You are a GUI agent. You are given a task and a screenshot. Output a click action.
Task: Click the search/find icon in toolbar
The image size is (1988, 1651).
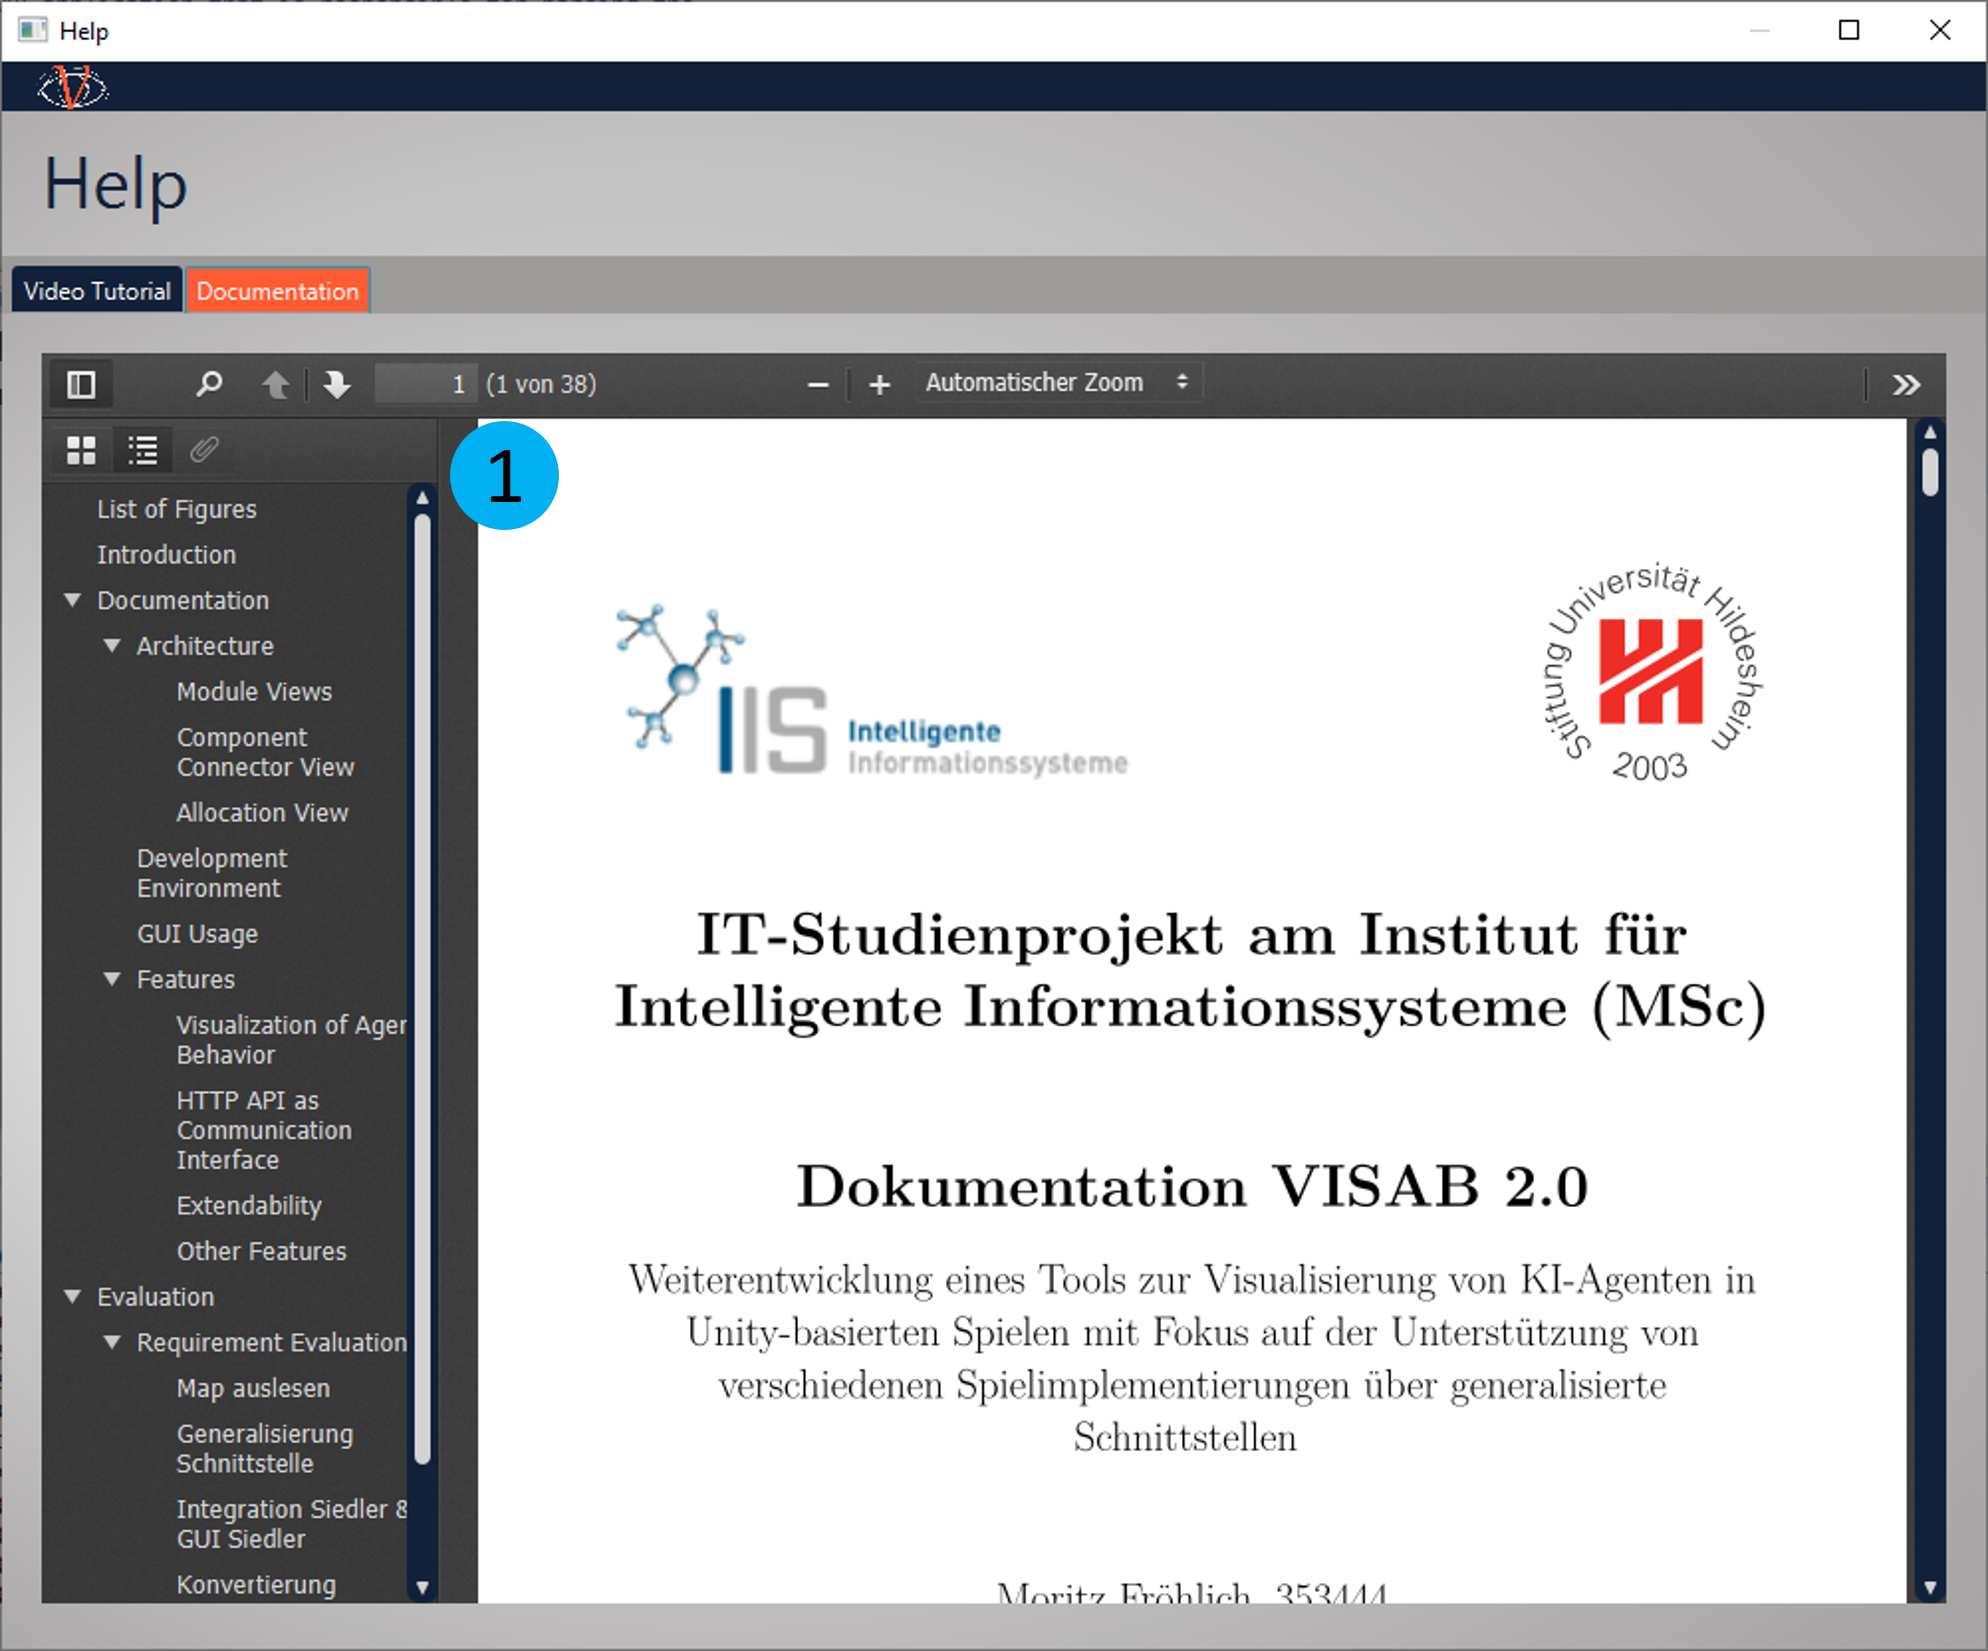coord(211,381)
